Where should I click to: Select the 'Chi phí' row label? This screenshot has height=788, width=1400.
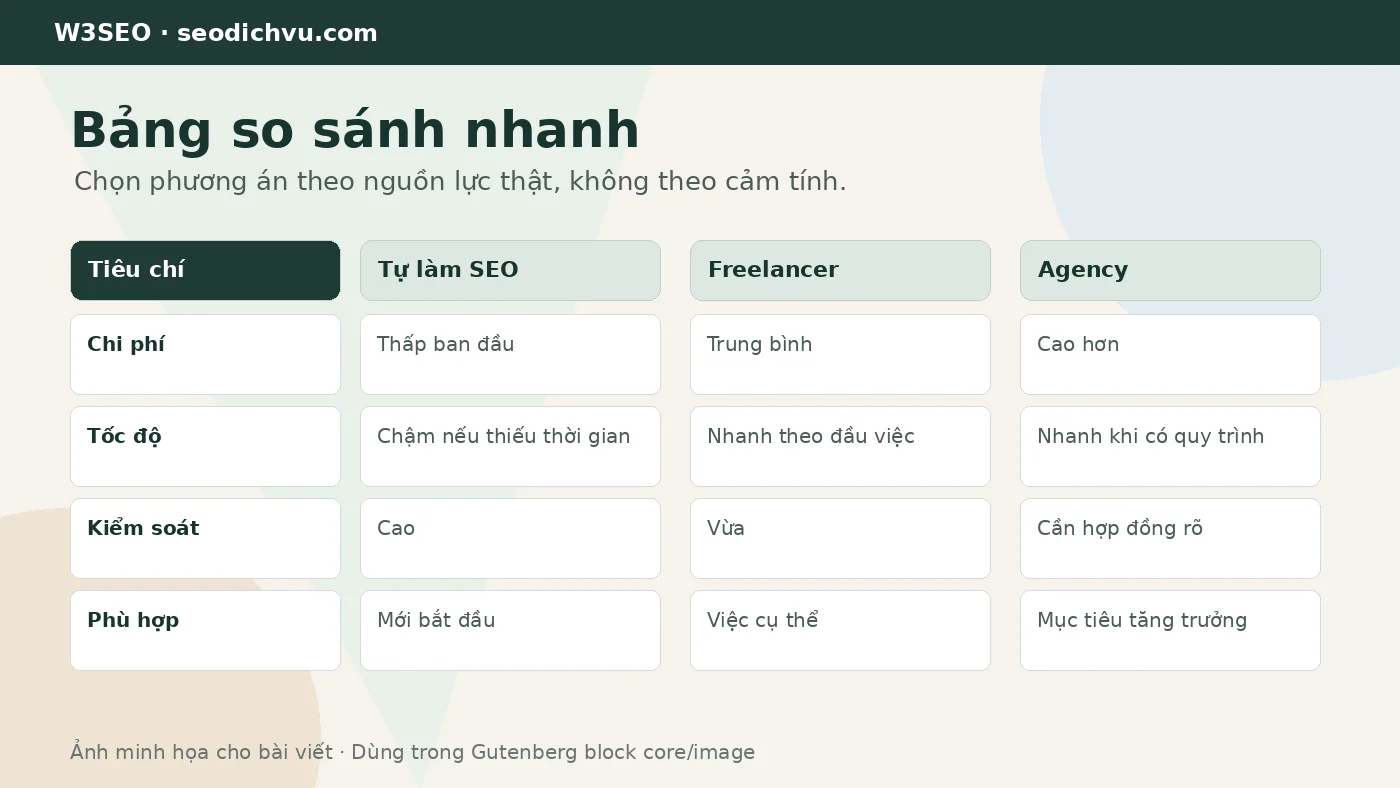[x=205, y=354]
